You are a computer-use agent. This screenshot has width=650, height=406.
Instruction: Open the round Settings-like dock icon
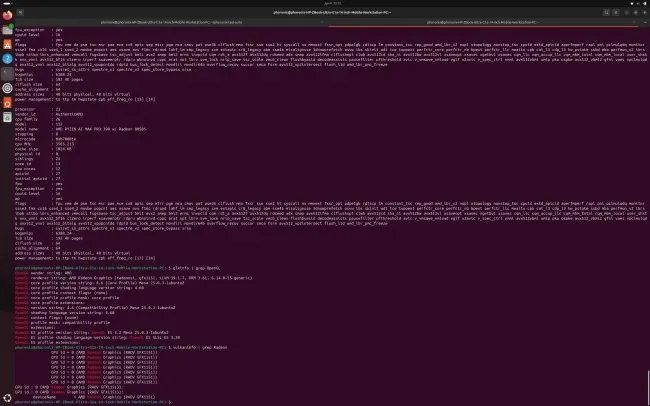(7, 88)
